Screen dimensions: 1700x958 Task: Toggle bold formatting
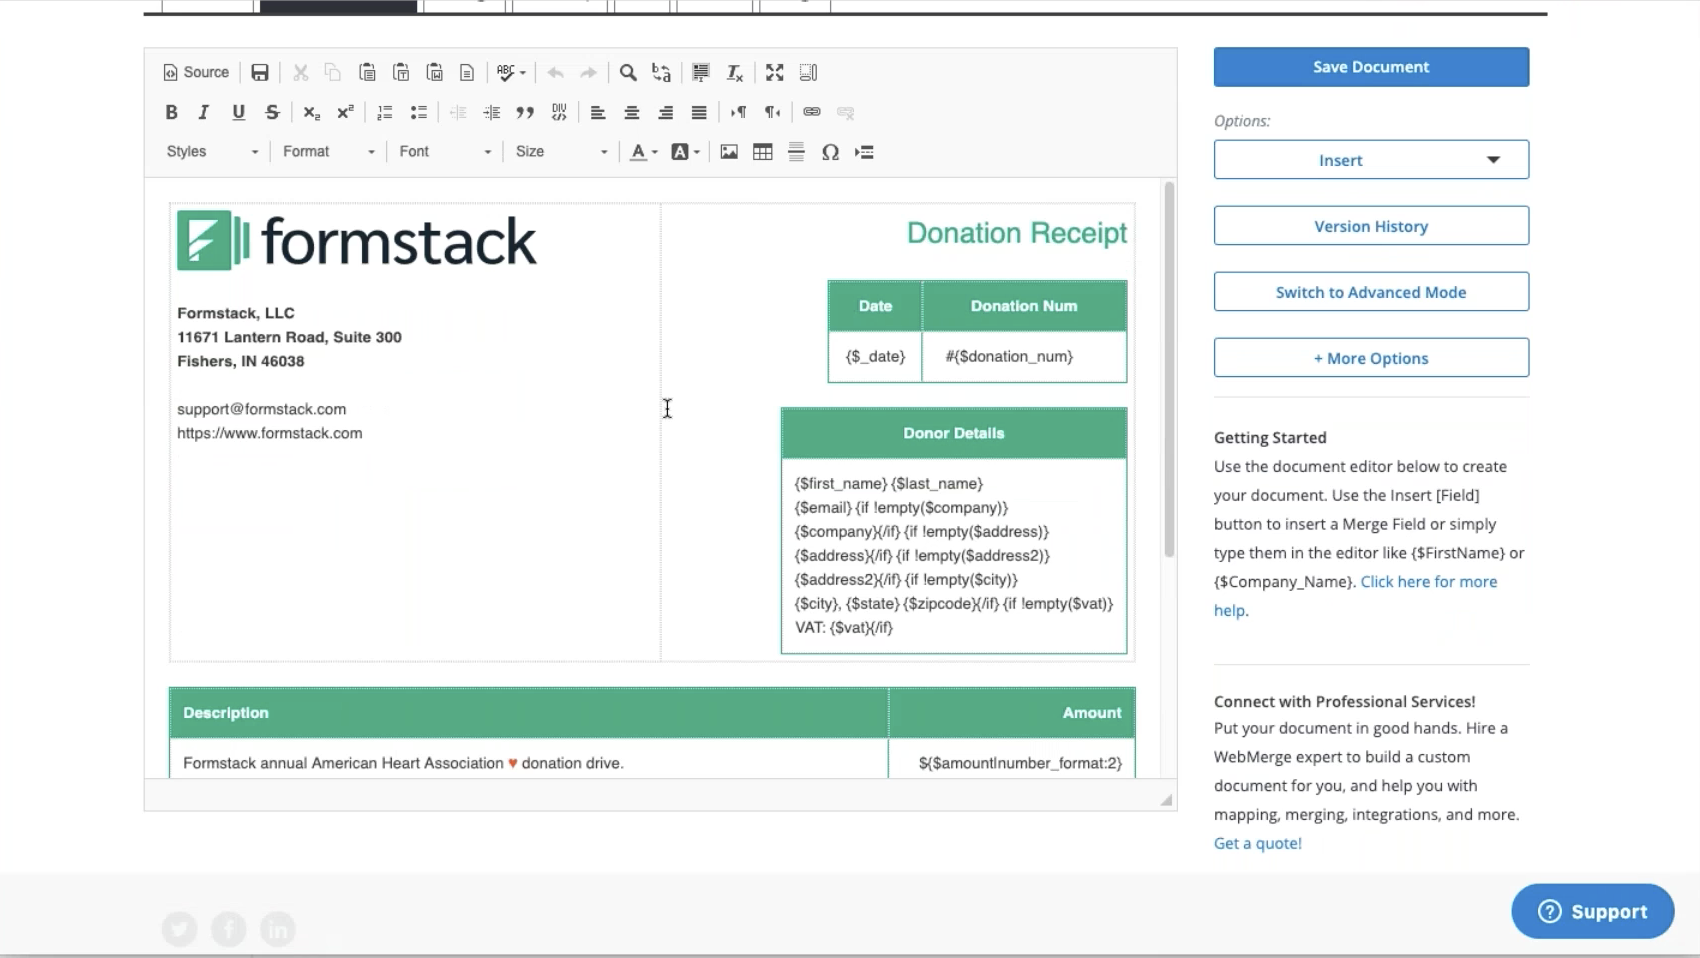[x=171, y=112]
